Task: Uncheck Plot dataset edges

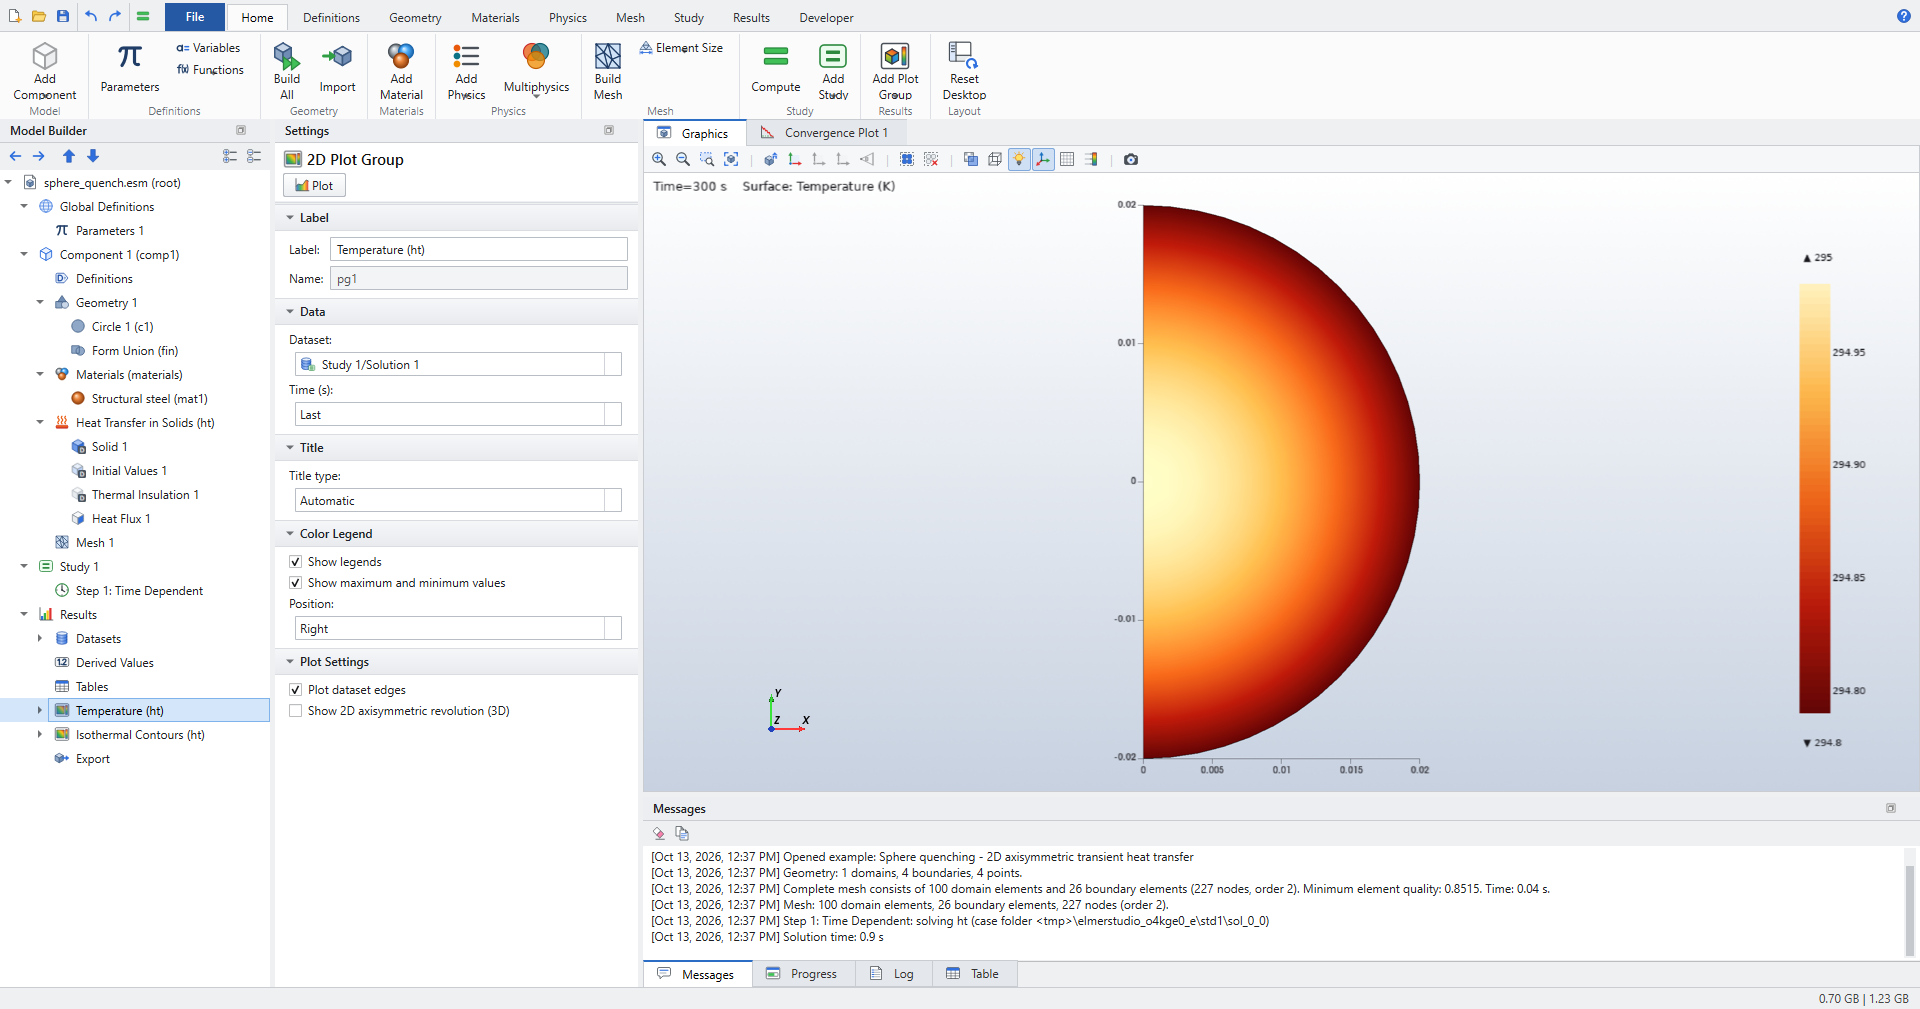Action: 295,690
